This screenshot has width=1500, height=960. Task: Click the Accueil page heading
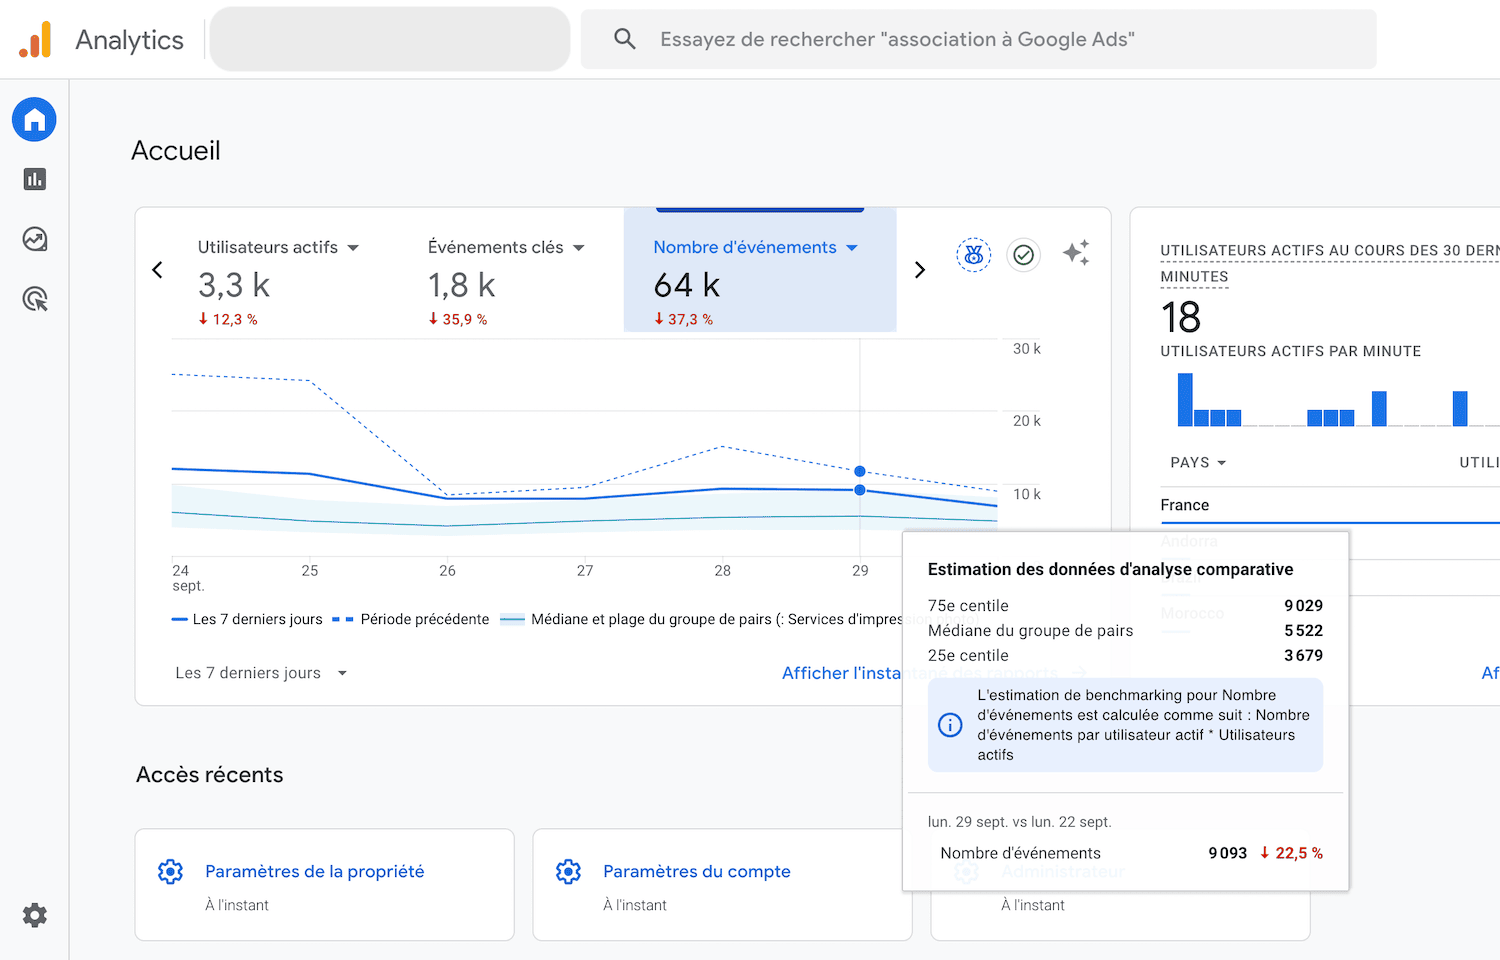point(176,150)
